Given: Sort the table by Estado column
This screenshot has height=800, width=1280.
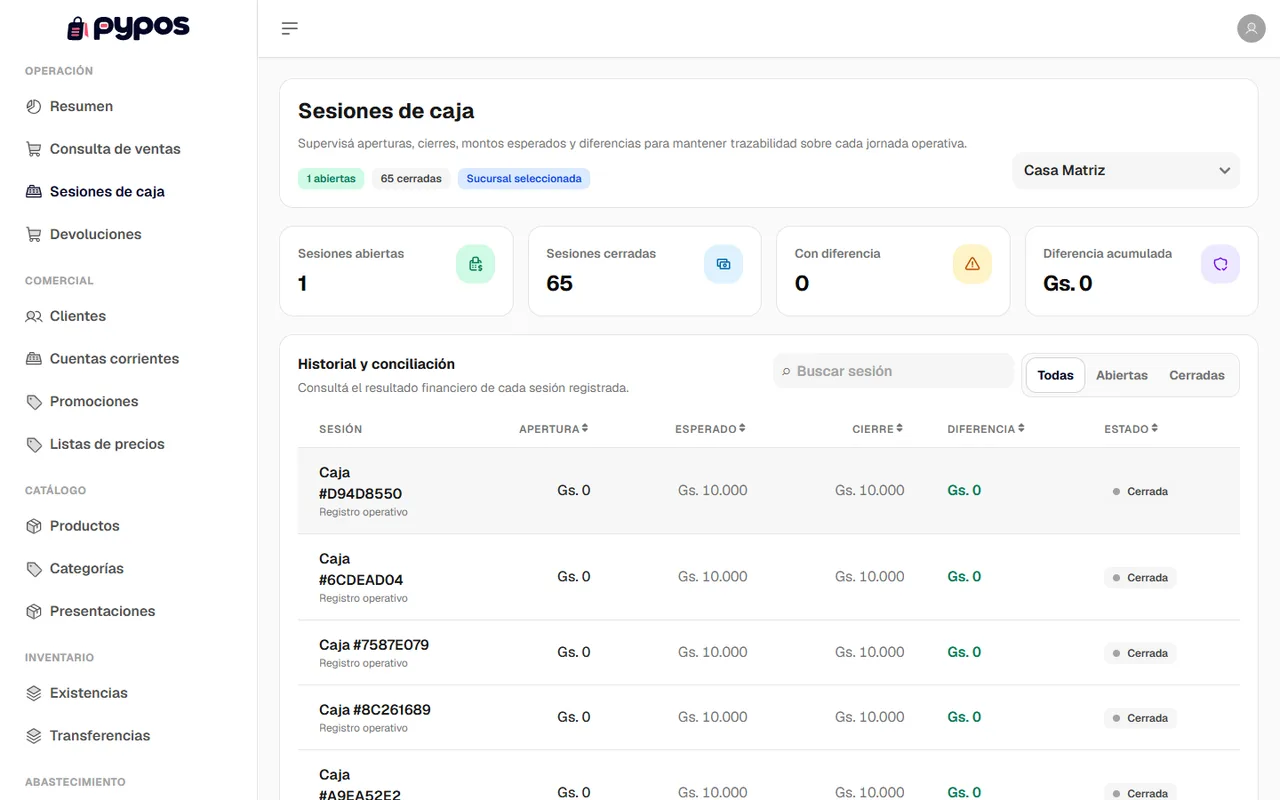Looking at the screenshot, I should click(1131, 429).
